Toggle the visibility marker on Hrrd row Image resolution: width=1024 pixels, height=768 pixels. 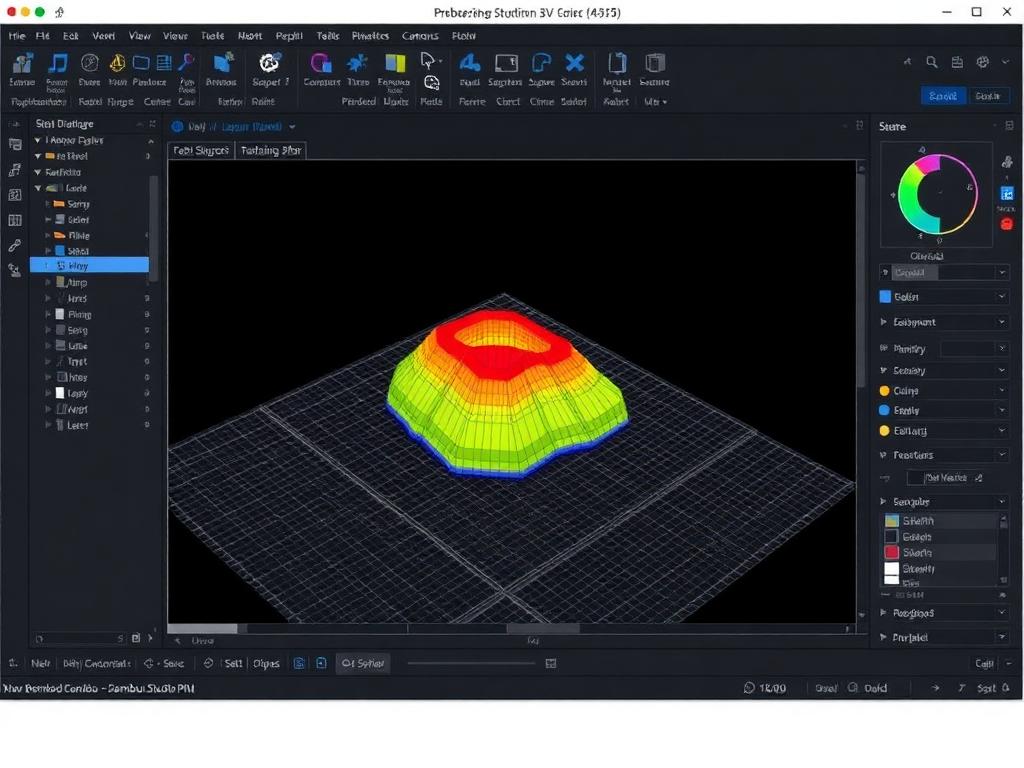point(147,298)
